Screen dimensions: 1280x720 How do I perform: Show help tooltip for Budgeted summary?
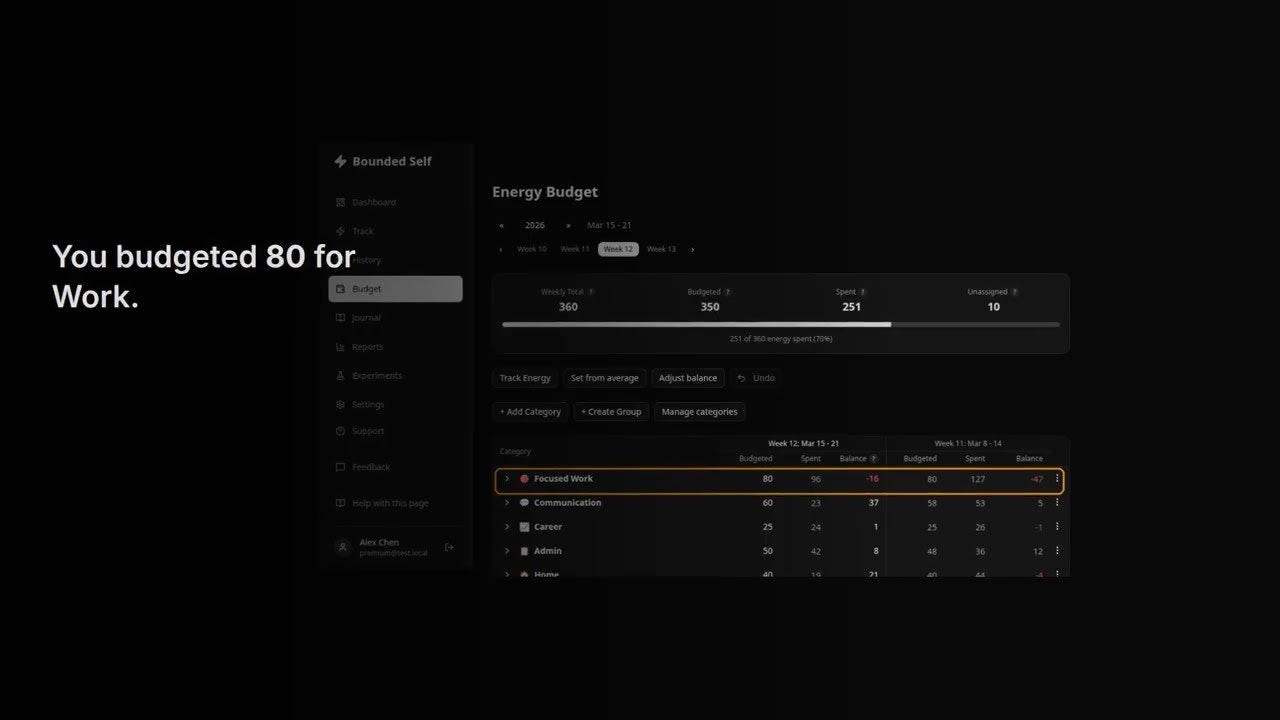tap(727, 292)
